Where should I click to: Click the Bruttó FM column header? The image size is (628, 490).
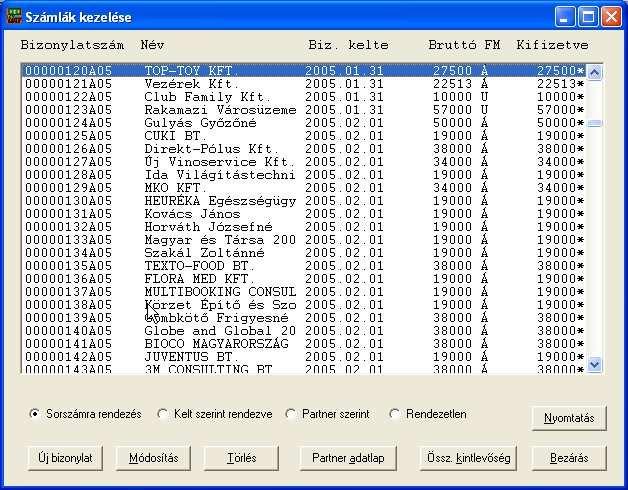[x=464, y=45]
